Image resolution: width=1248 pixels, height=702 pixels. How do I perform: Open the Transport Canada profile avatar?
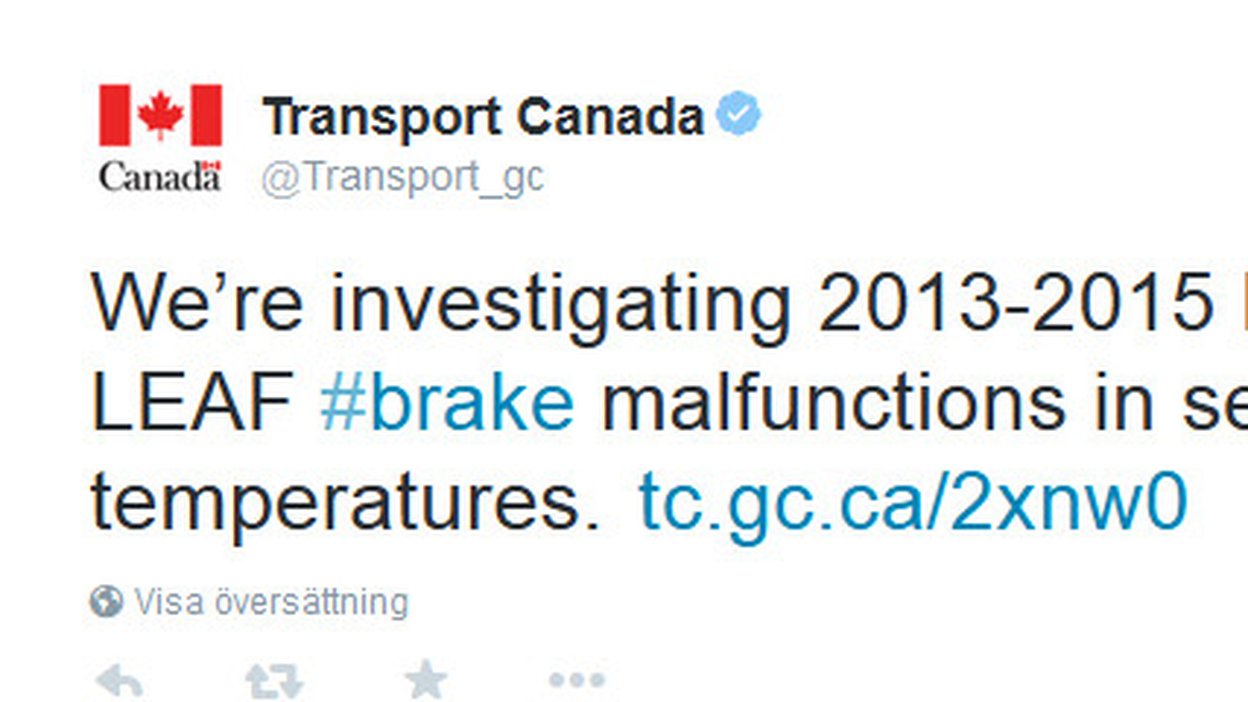160,138
